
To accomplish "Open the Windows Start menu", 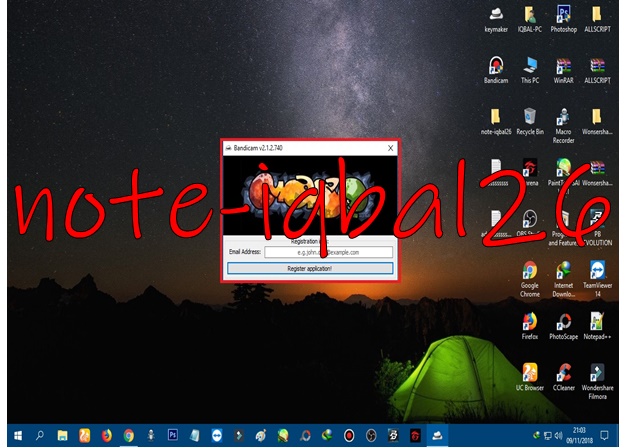I will click(18, 436).
